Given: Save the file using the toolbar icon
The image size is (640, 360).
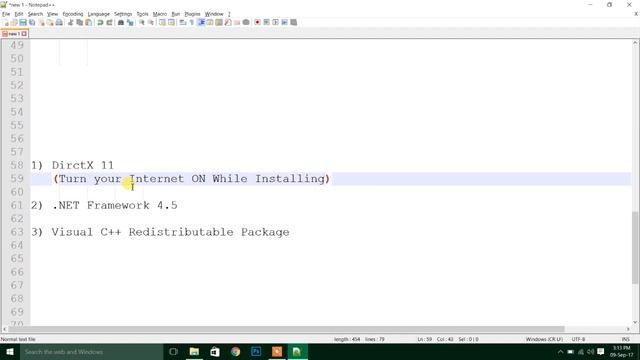Looking at the screenshot, I should 23,22.
